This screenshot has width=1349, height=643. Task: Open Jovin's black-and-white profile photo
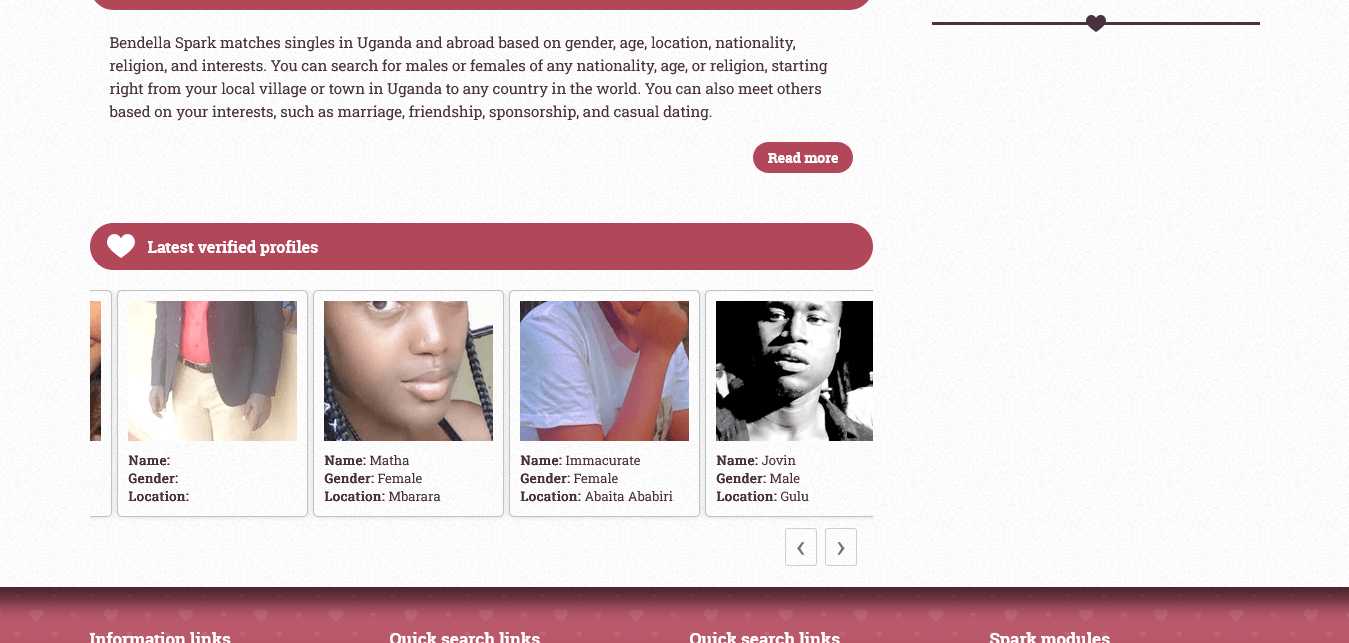[x=794, y=371]
